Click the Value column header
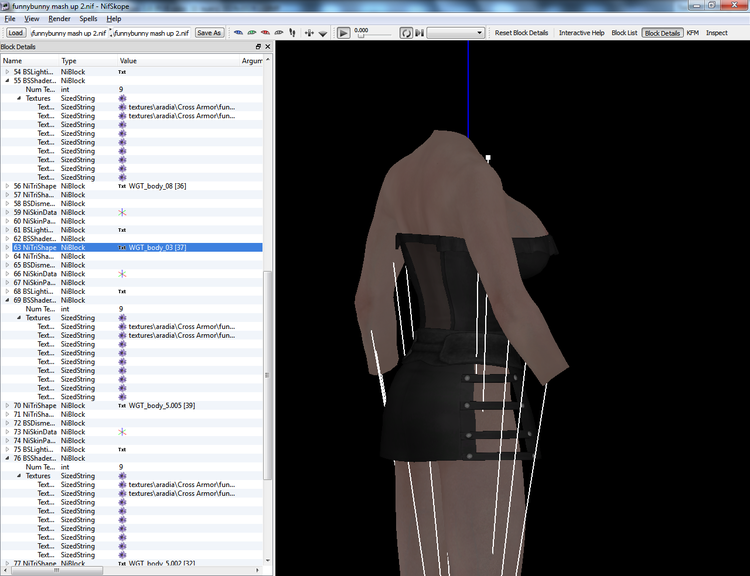 (179, 61)
